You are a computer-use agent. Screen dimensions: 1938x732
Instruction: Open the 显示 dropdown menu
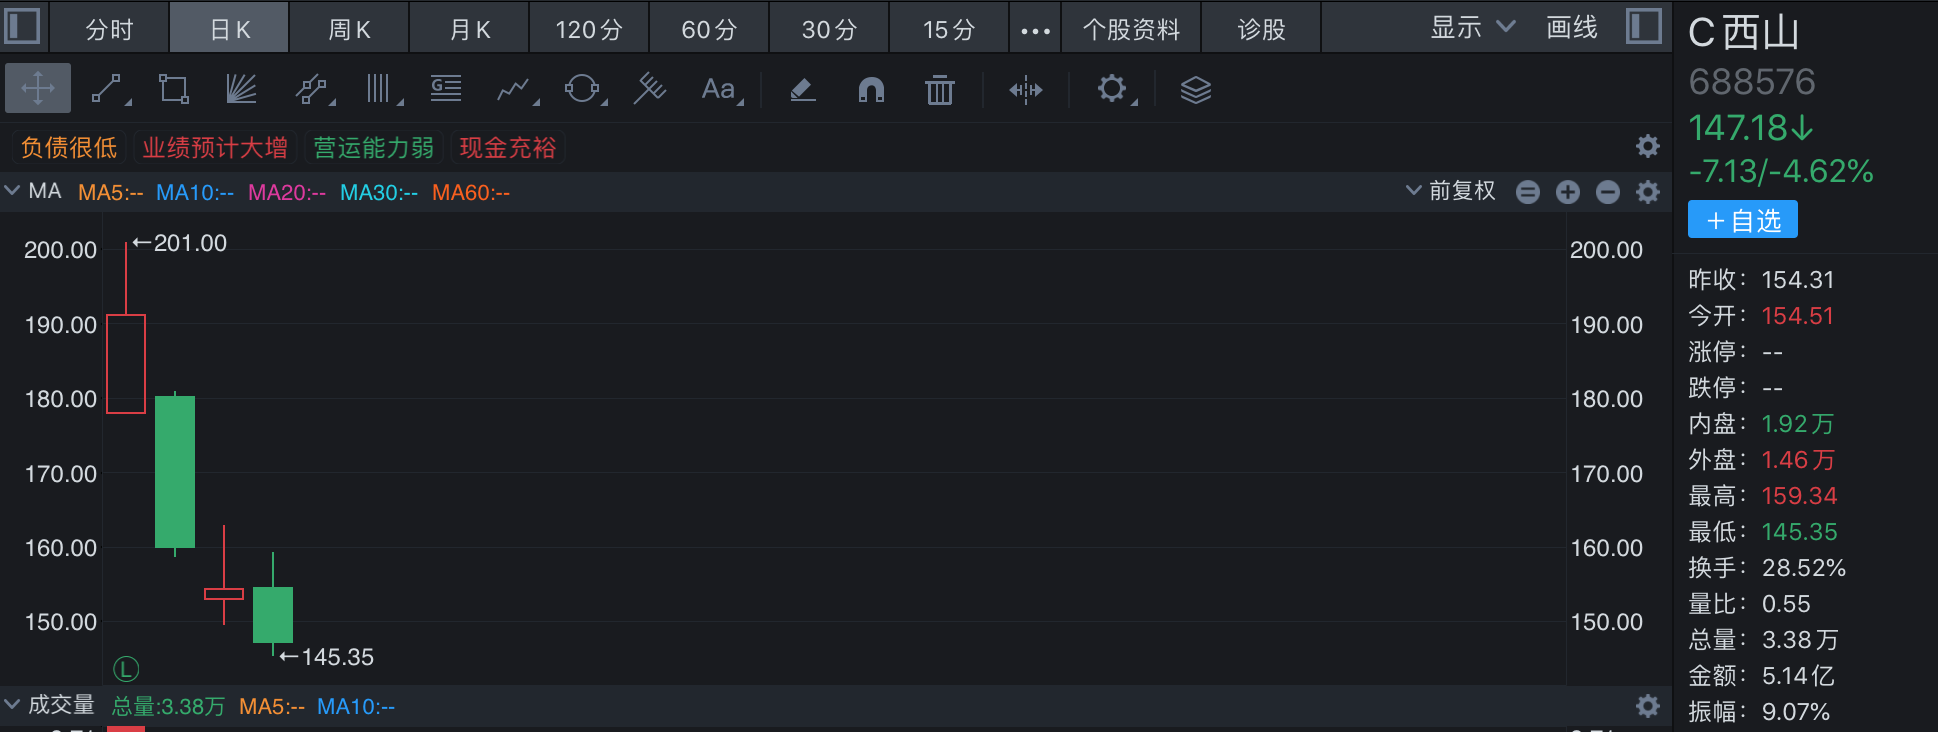(1472, 28)
